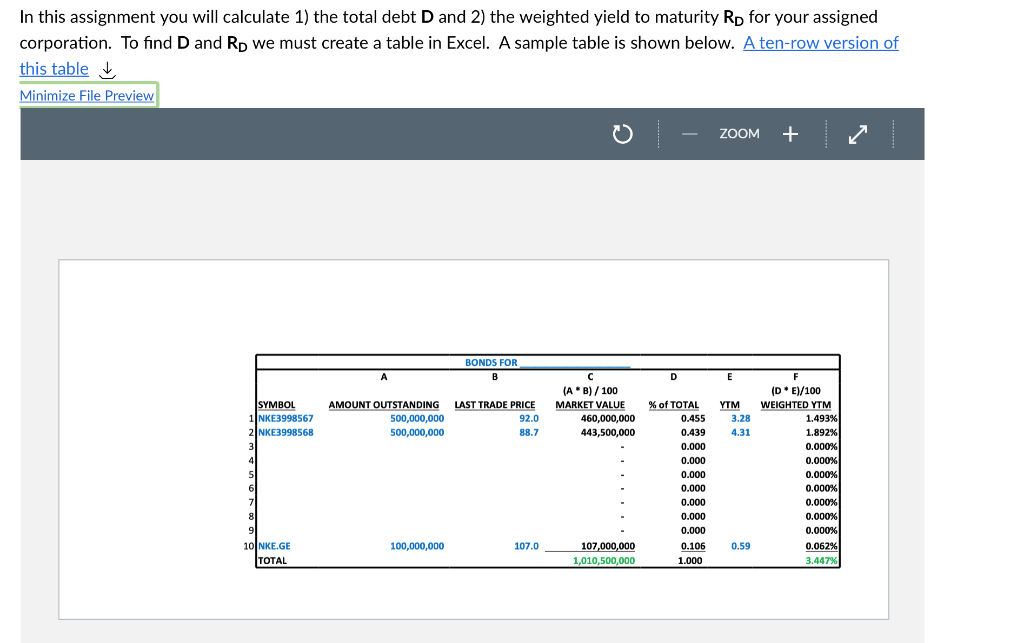Select symbol NKE3998568 in table
This screenshot has width=1024, height=643.
[285, 432]
